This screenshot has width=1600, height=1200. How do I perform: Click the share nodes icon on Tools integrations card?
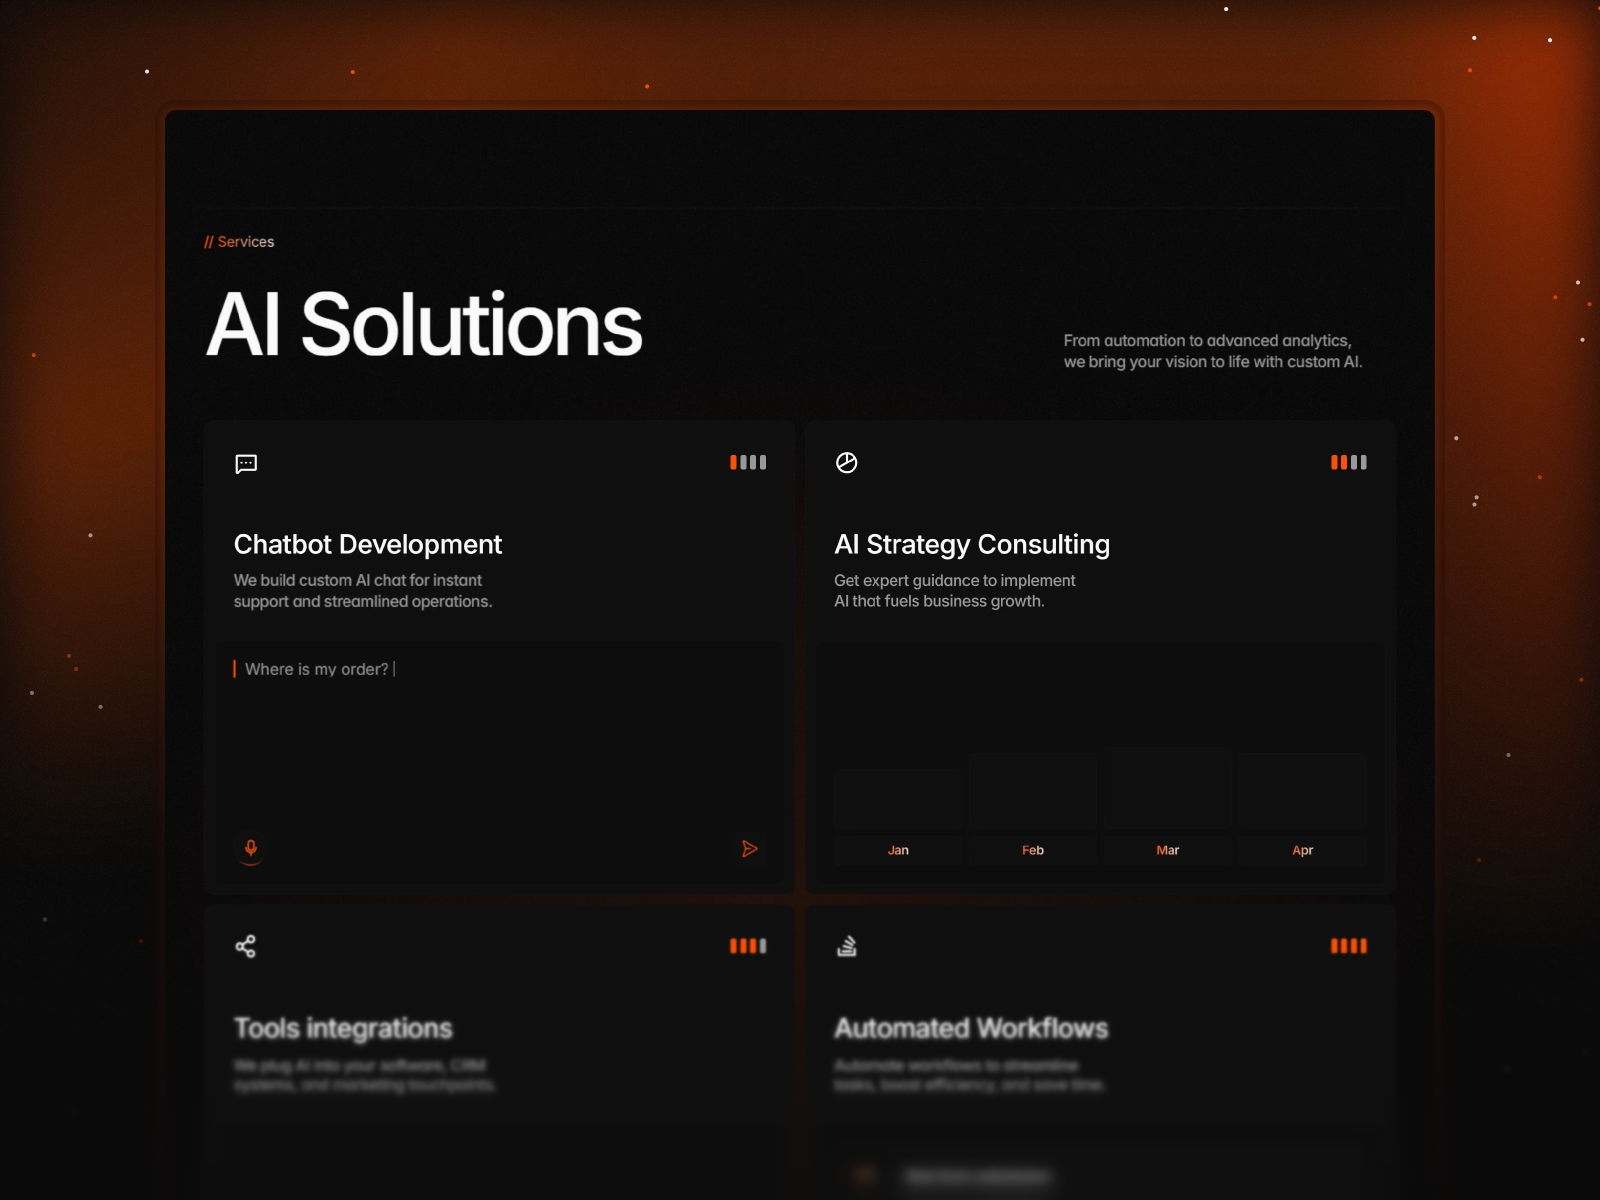(246, 945)
